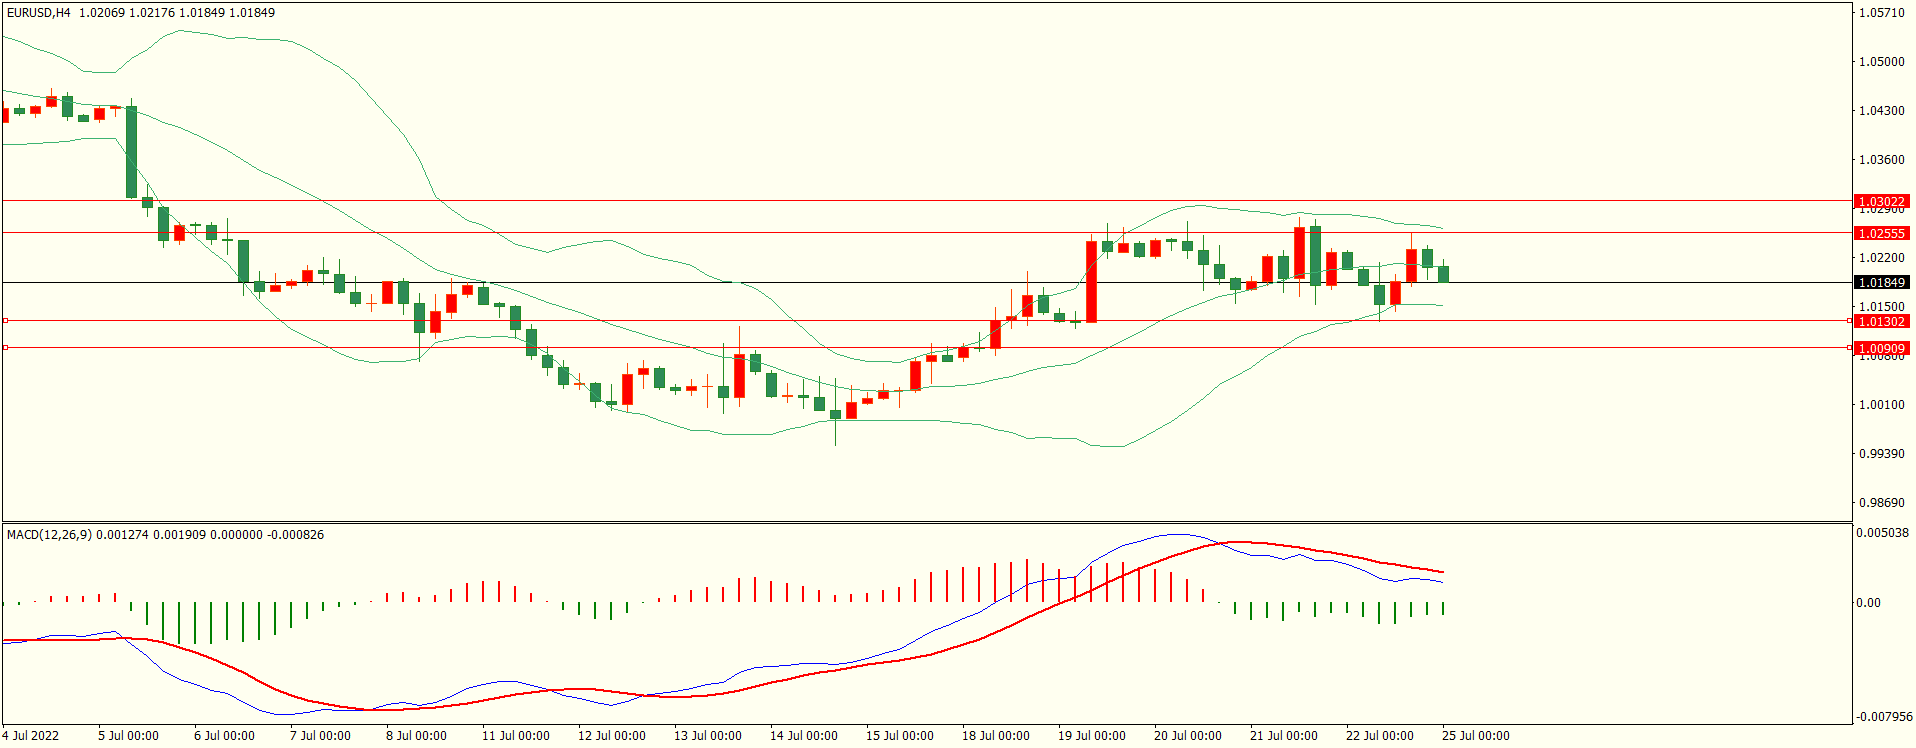Click the 14 Jul 00:00 time label

[x=804, y=736]
